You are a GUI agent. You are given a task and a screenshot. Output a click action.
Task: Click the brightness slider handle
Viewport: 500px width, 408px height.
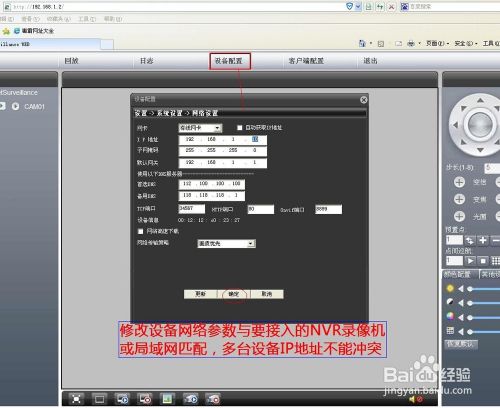point(470,289)
